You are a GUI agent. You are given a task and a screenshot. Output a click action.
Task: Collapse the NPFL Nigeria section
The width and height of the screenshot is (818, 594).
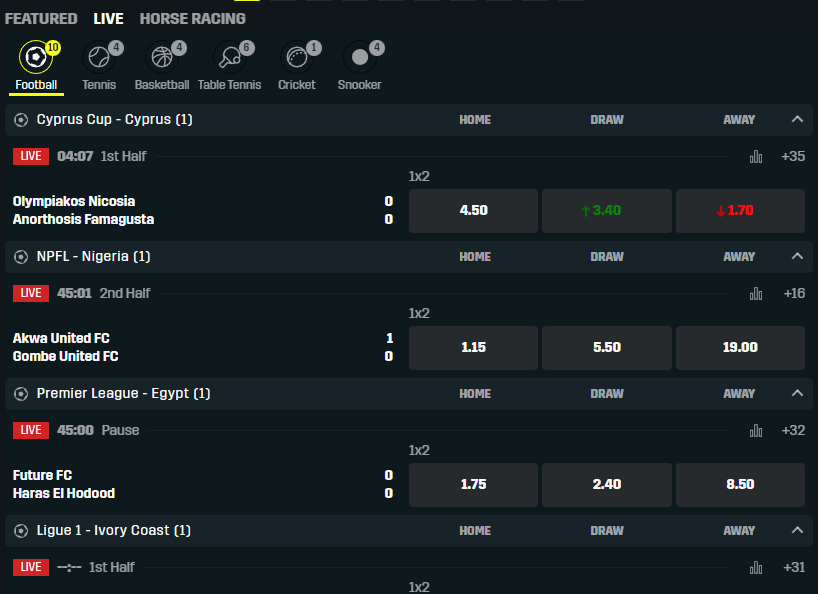[797, 256]
